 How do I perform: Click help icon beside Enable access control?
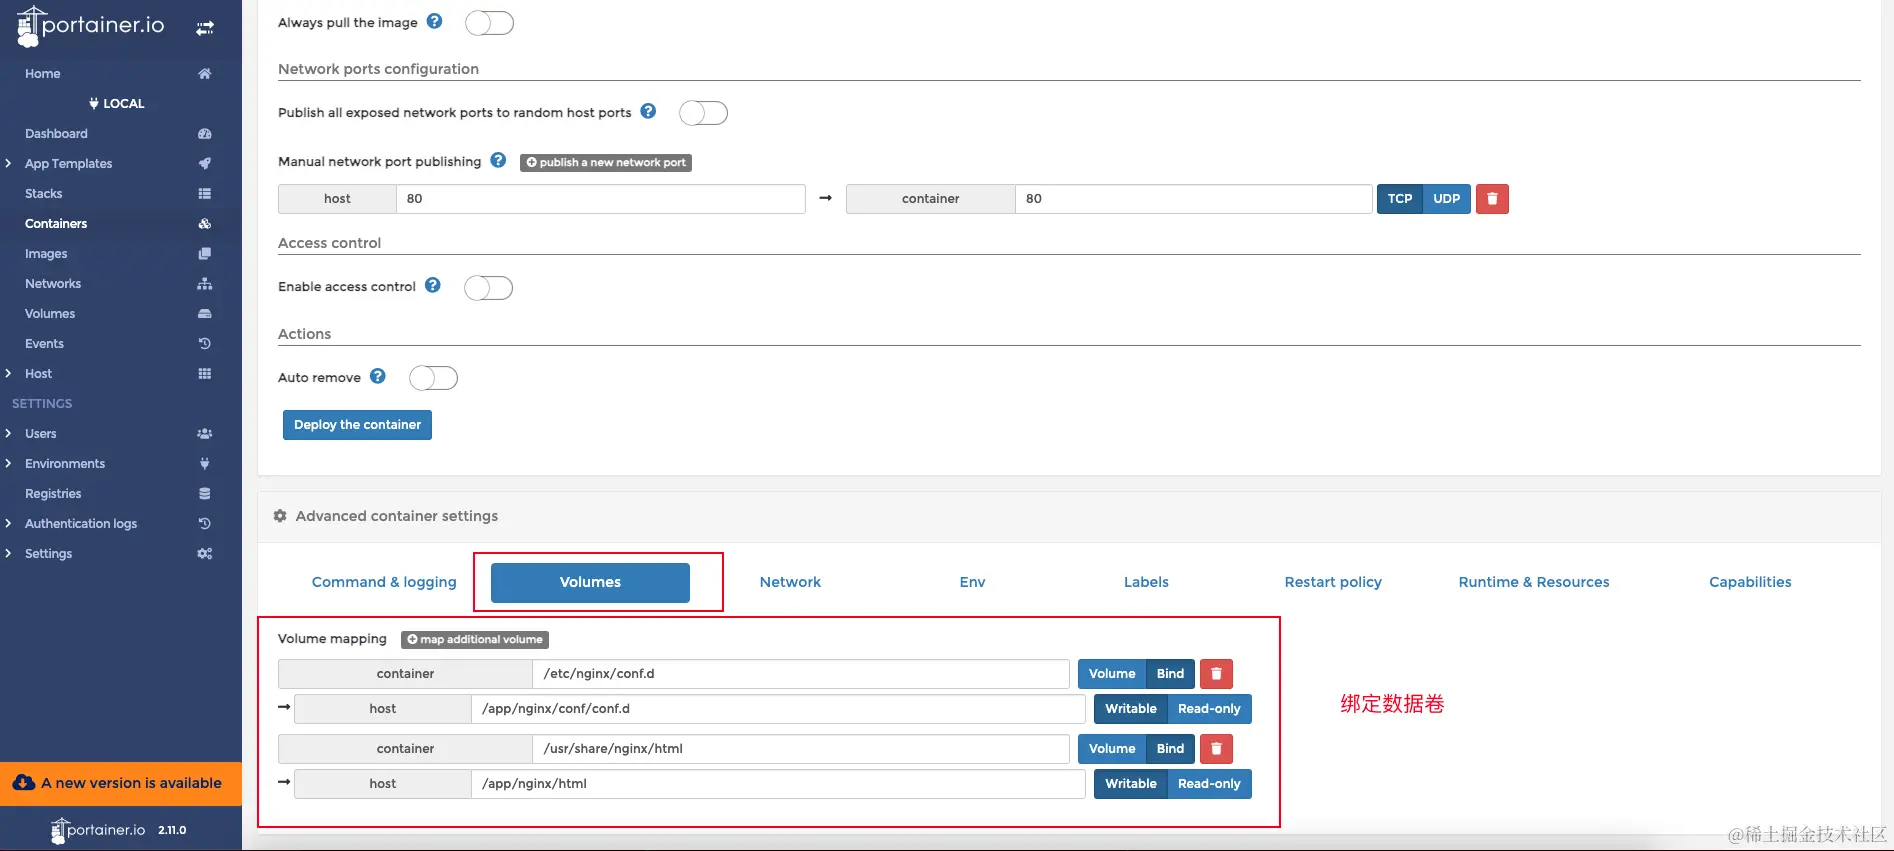click(433, 285)
